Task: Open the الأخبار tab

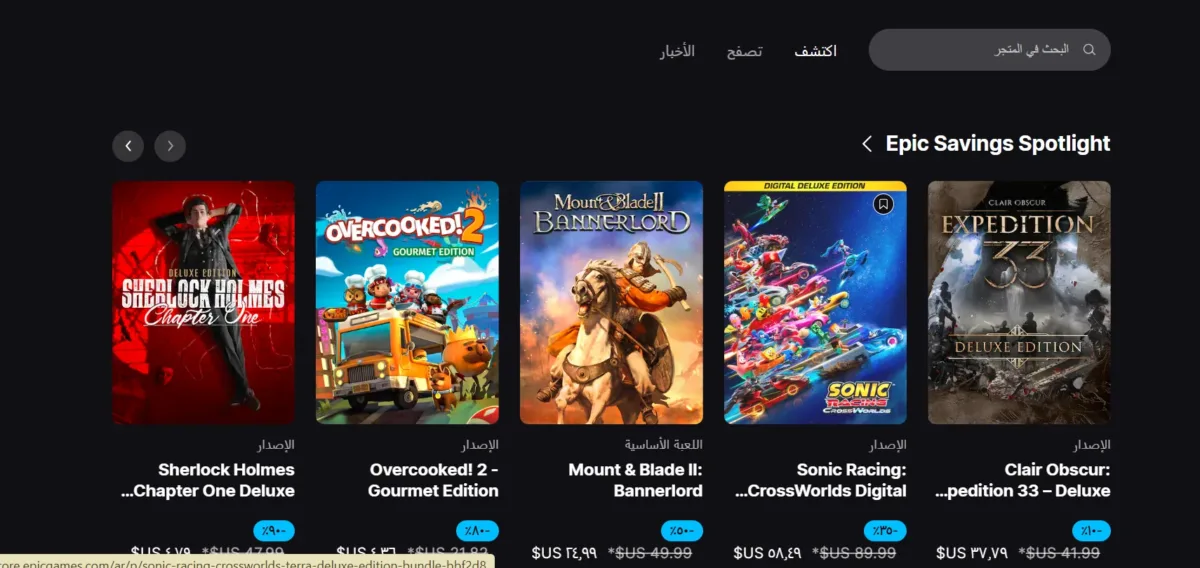Action: [677, 51]
